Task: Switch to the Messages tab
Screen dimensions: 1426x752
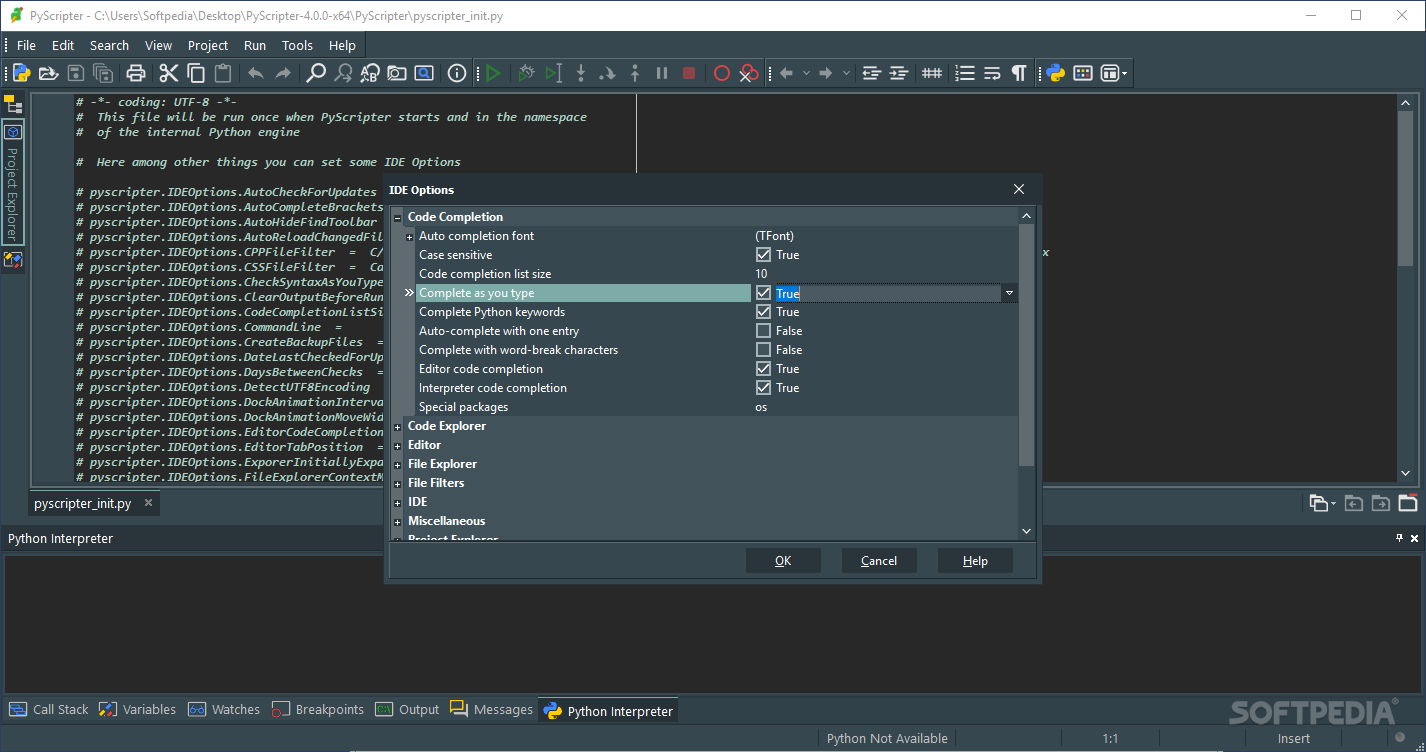Action: [491, 710]
